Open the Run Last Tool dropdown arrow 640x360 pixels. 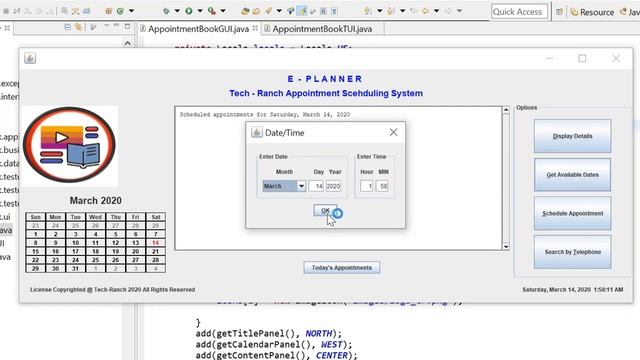point(223,11)
